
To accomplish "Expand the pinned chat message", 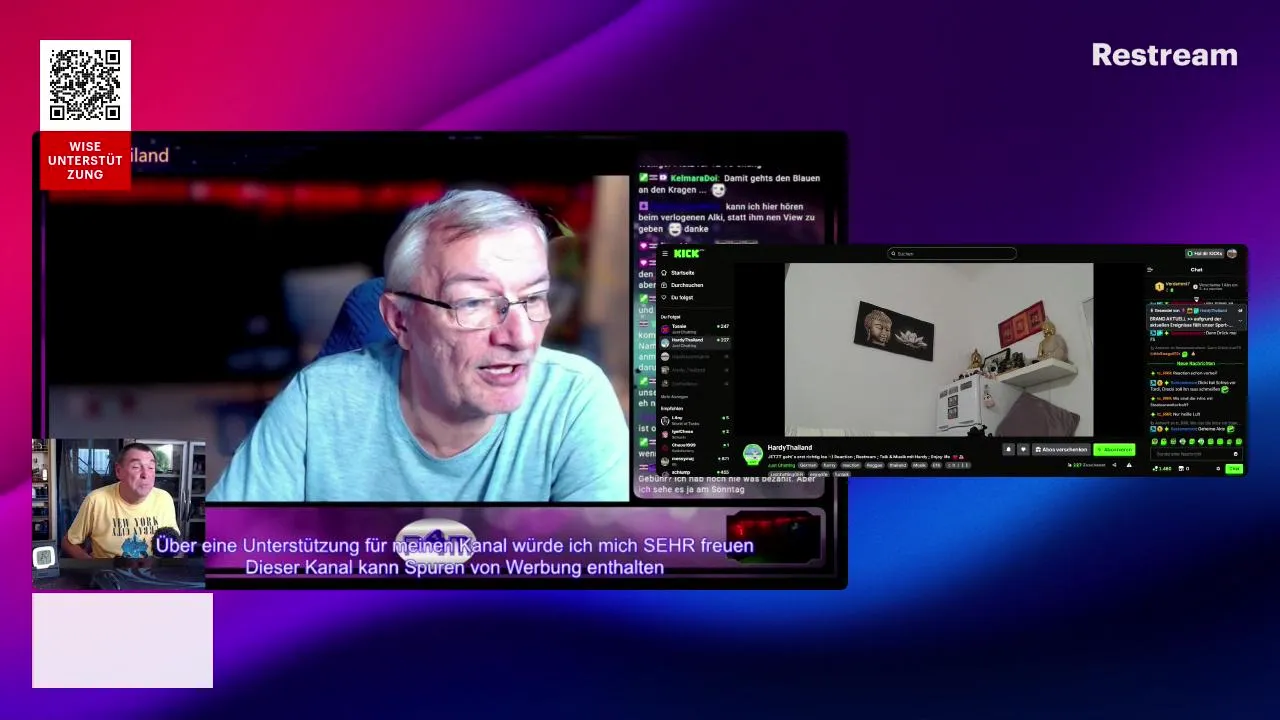I will pyautogui.click(x=1240, y=321).
